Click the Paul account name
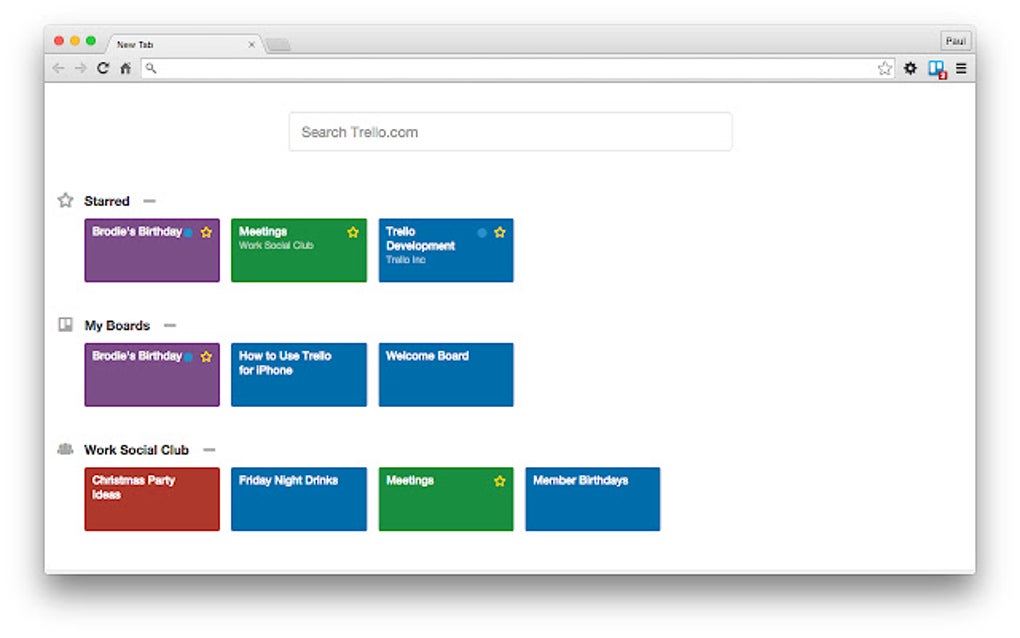 click(x=955, y=40)
